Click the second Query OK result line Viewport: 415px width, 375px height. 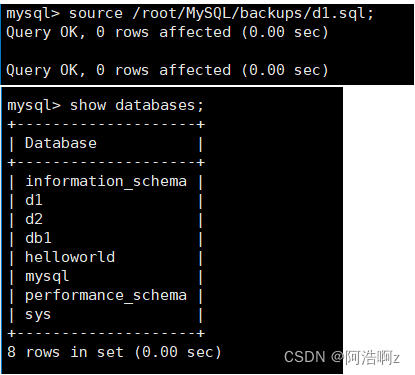click(x=167, y=70)
